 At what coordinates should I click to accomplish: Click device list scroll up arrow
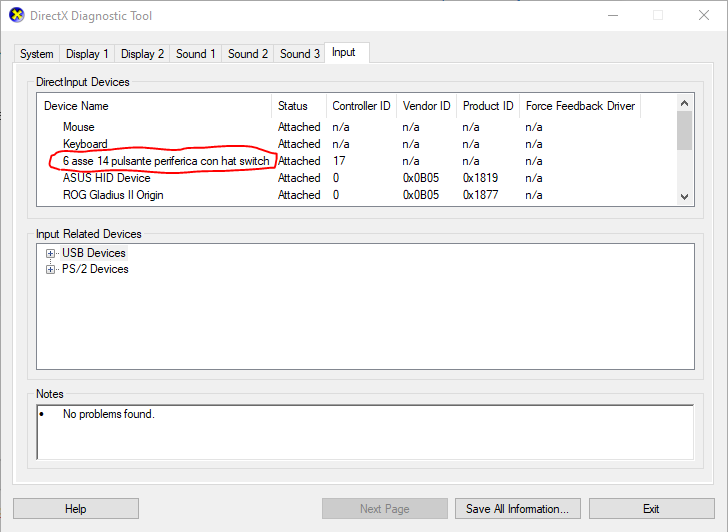pyautogui.click(x=684, y=103)
